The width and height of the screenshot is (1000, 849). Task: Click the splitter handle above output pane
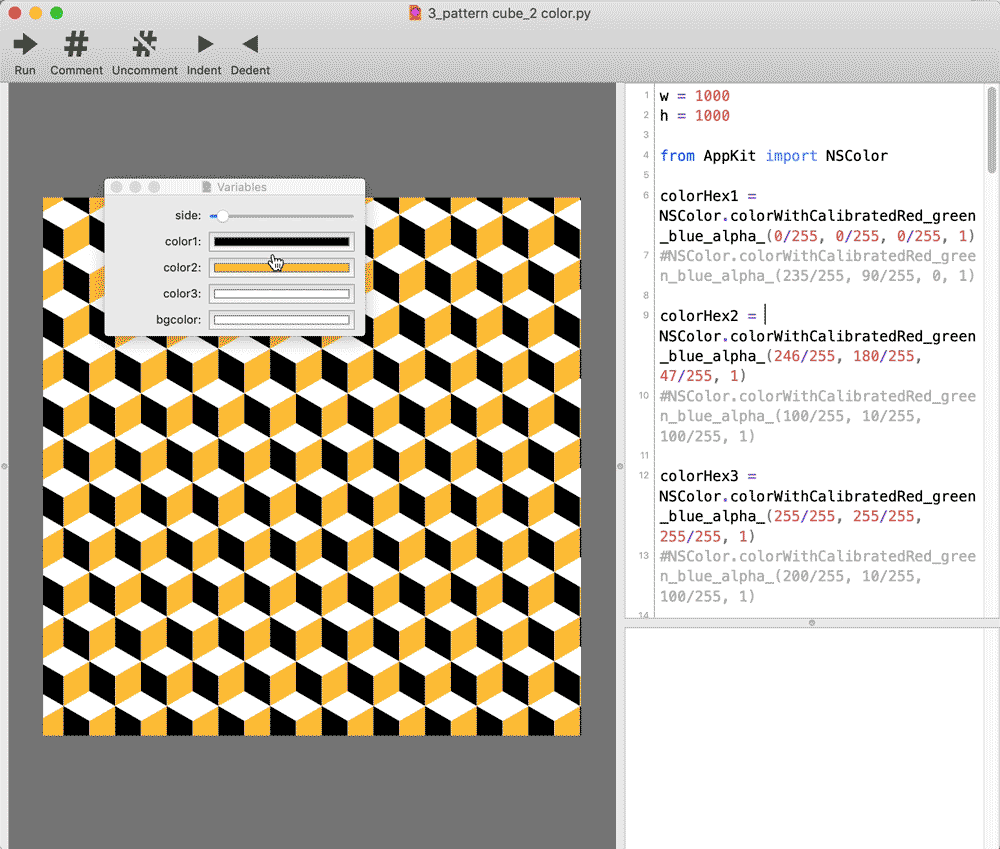point(812,623)
